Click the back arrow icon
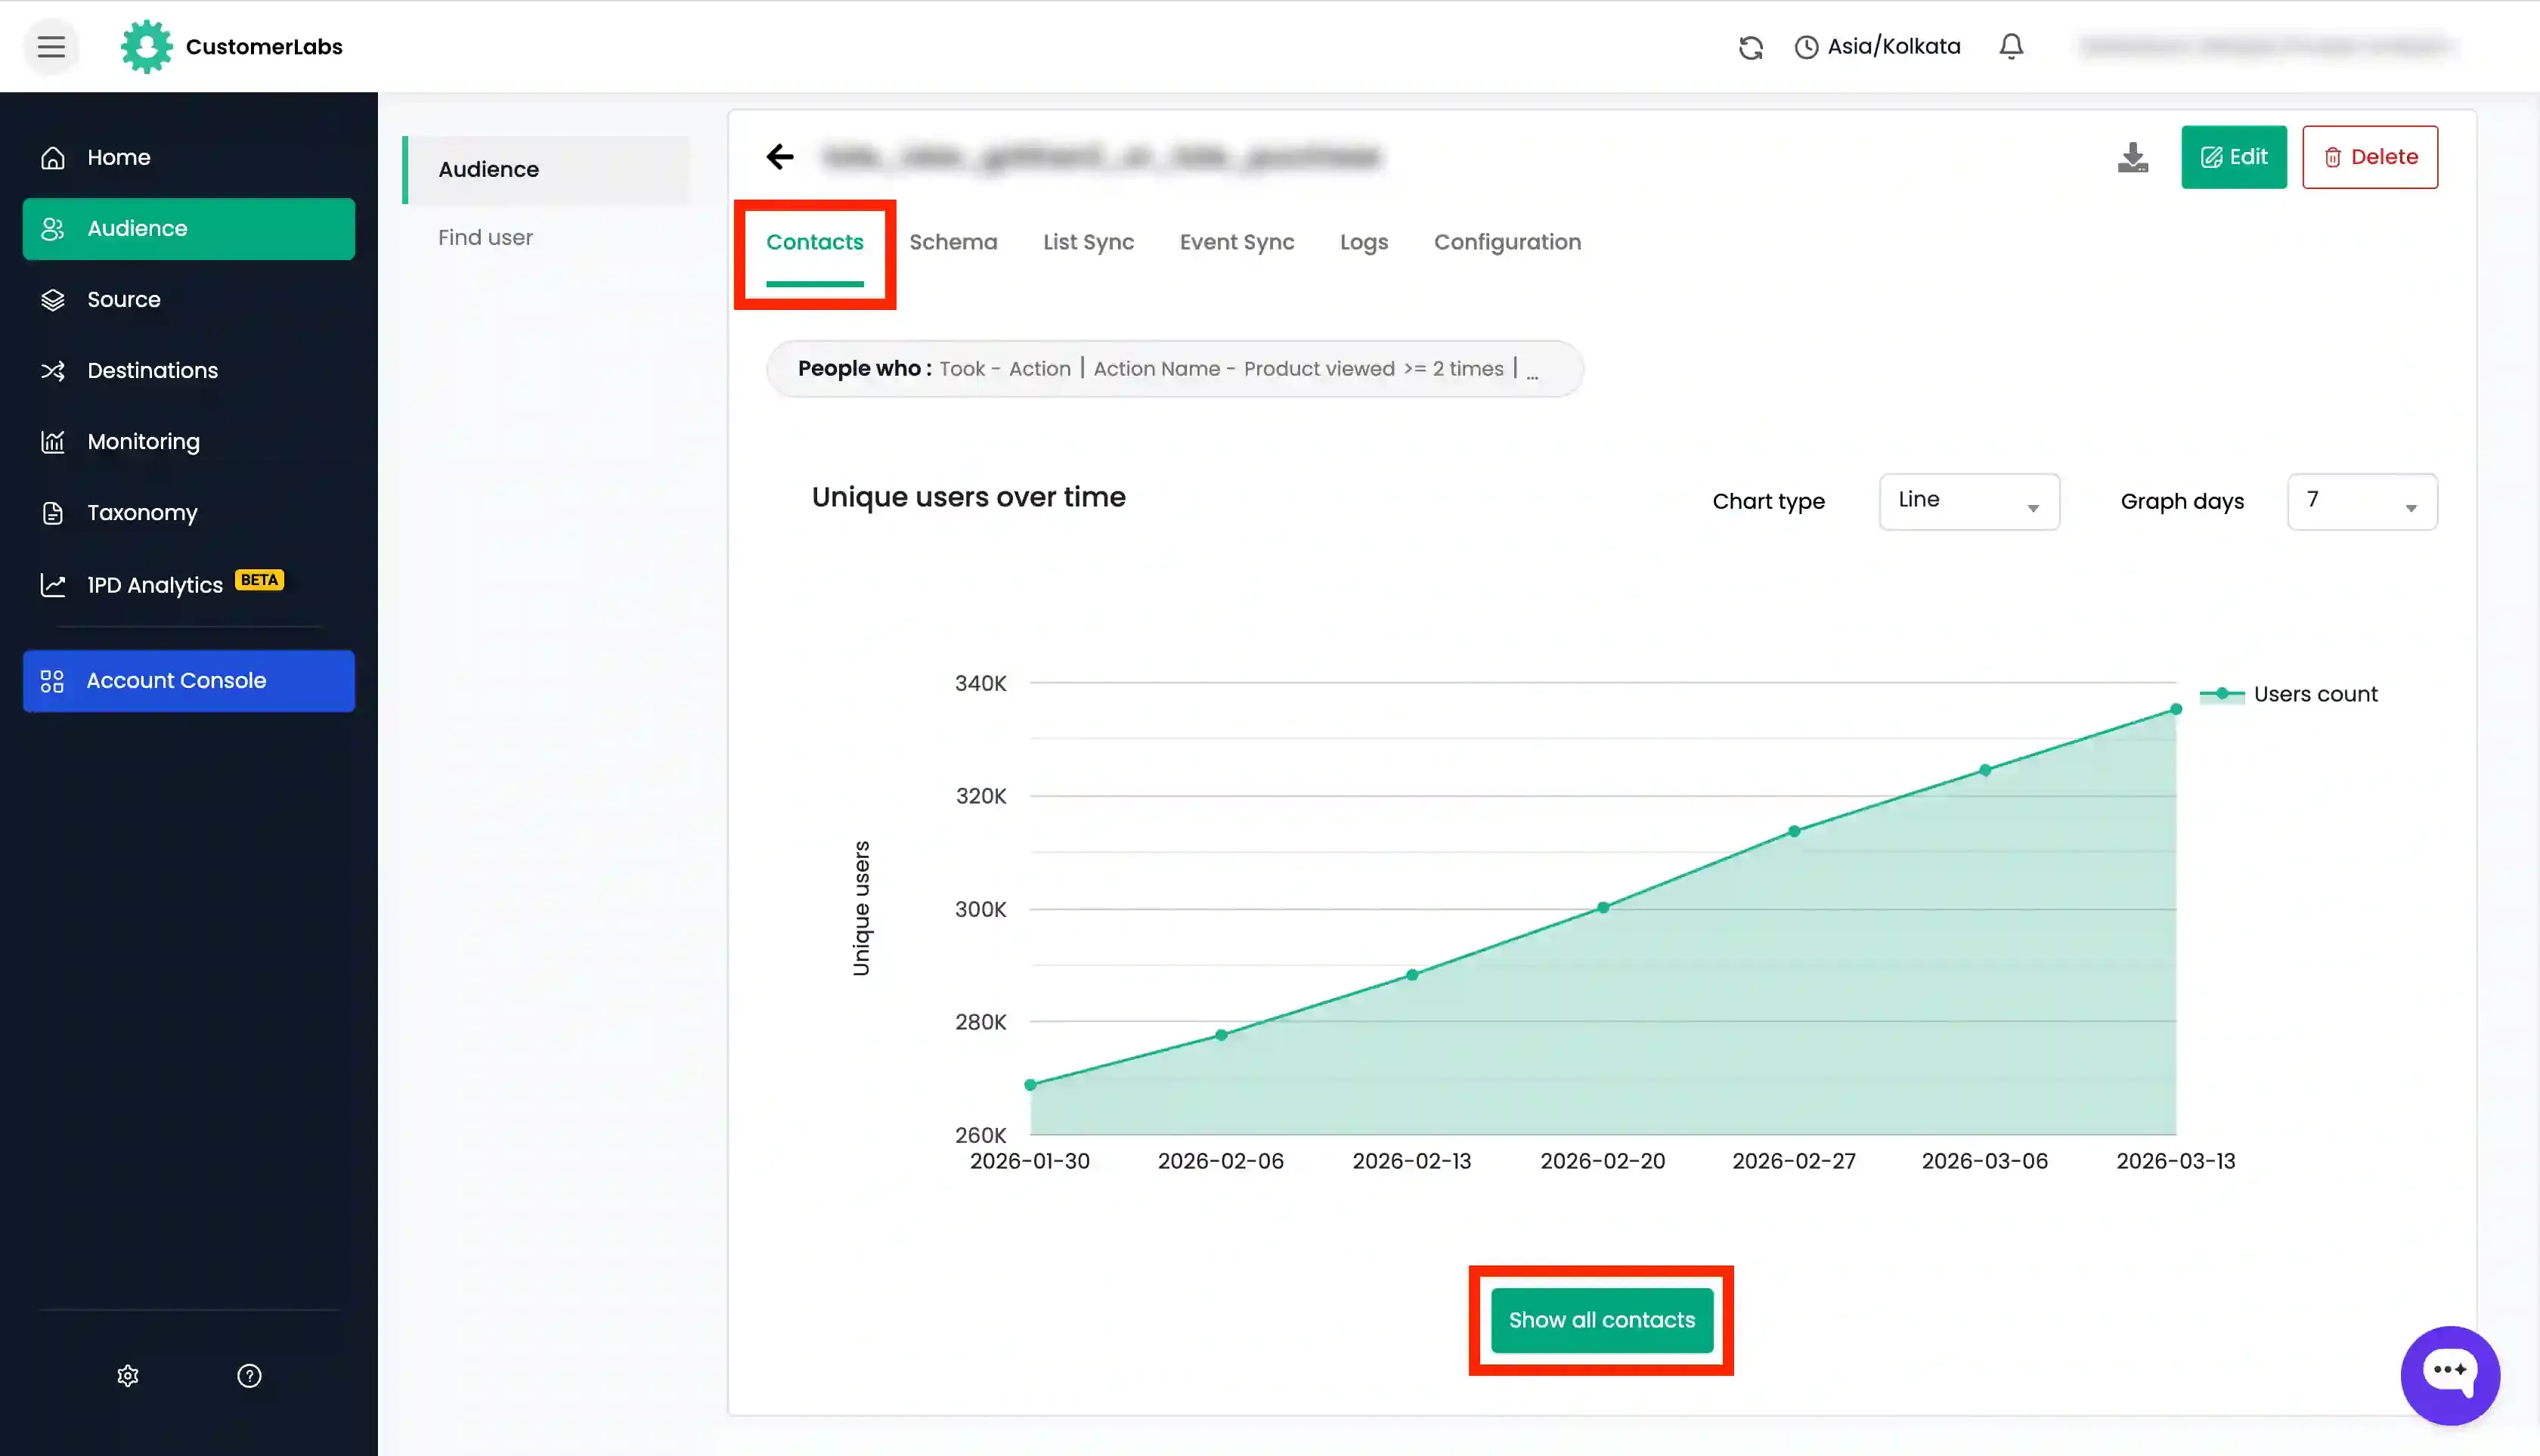The image size is (2540, 1456). (x=780, y=156)
